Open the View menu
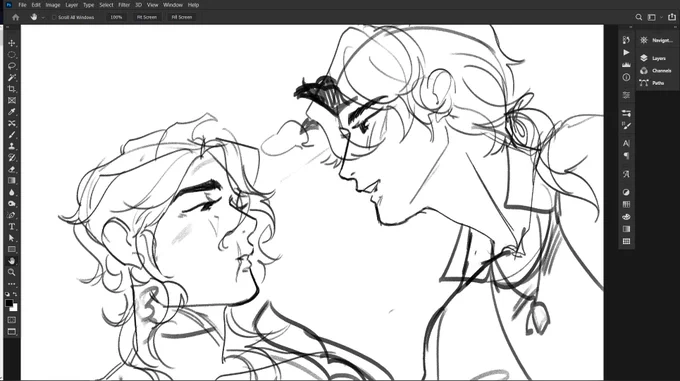 click(152, 5)
